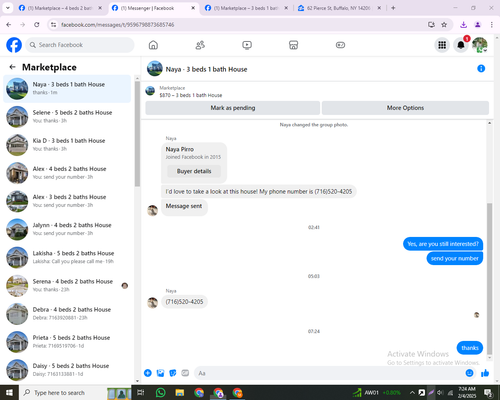
Task: Attach a photo with the image icon
Action: click(160, 373)
